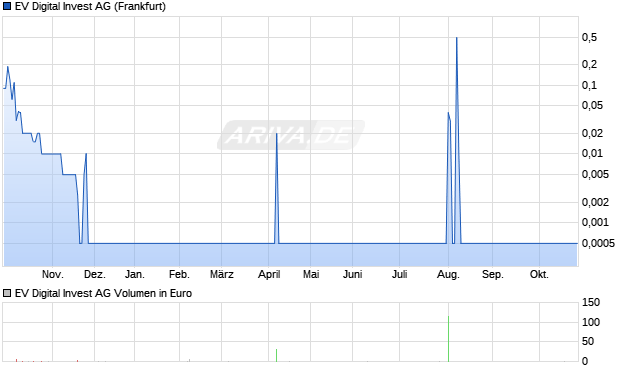Click the 0,01 price axis value

pyautogui.click(x=592, y=153)
